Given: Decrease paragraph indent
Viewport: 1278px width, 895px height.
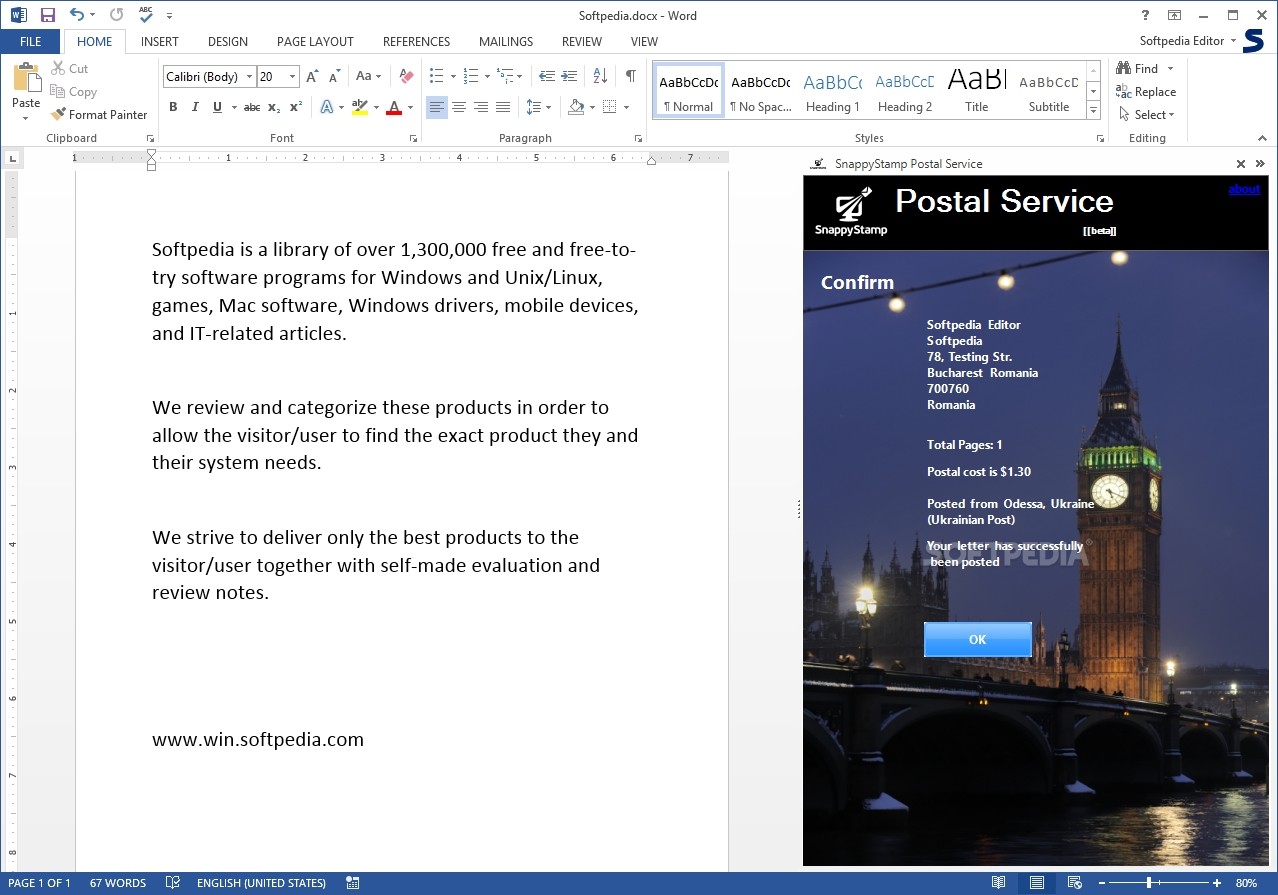Looking at the screenshot, I should pos(547,76).
